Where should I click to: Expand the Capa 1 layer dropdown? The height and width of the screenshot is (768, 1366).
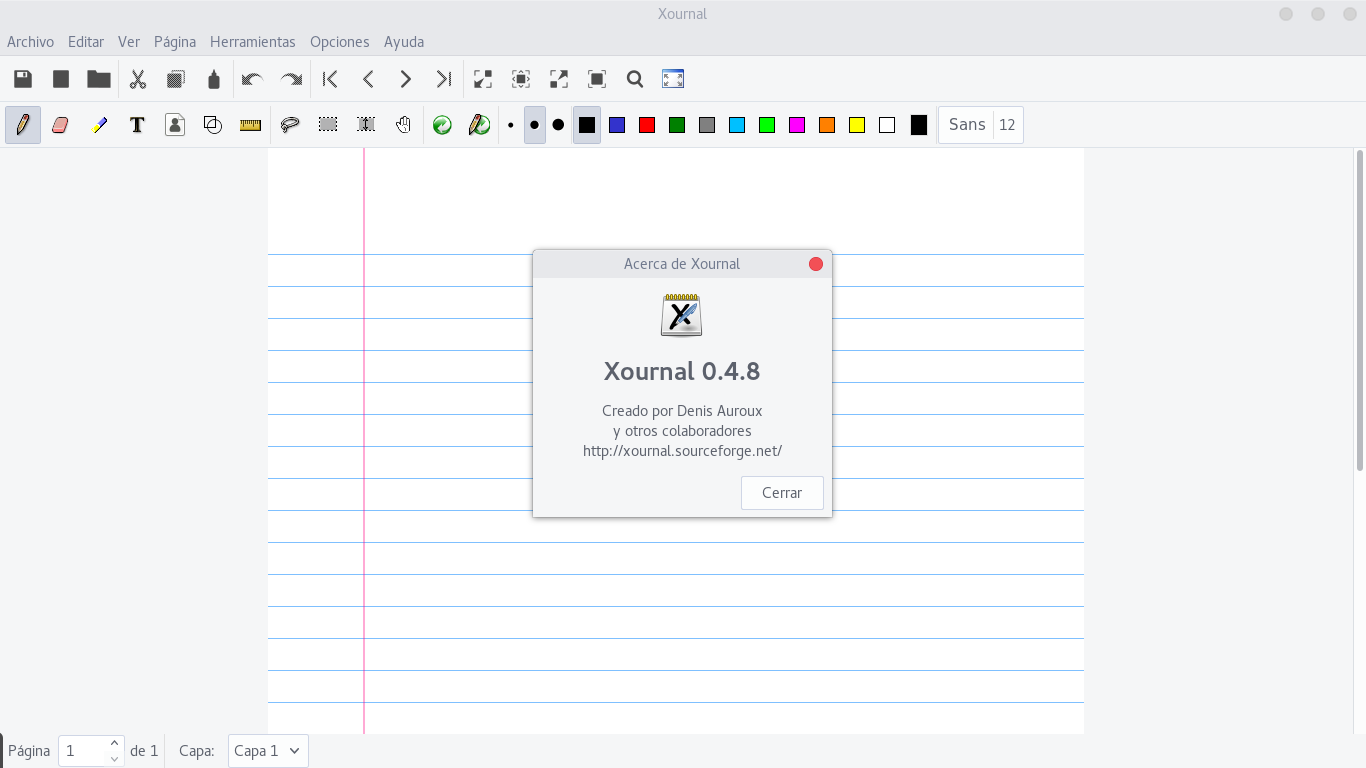(268, 751)
